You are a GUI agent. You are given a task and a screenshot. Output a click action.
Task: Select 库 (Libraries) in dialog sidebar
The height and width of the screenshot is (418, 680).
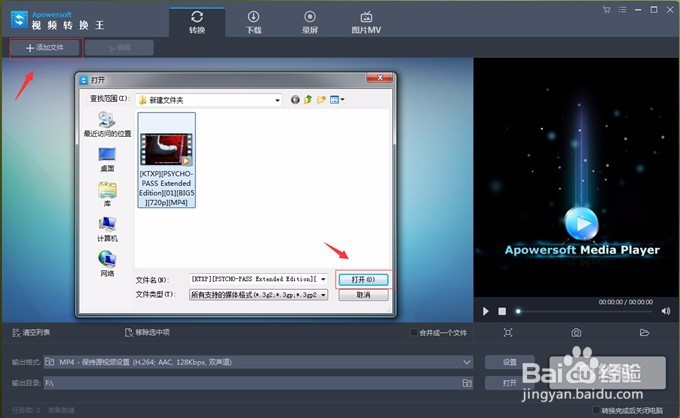[x=107, y=194]
